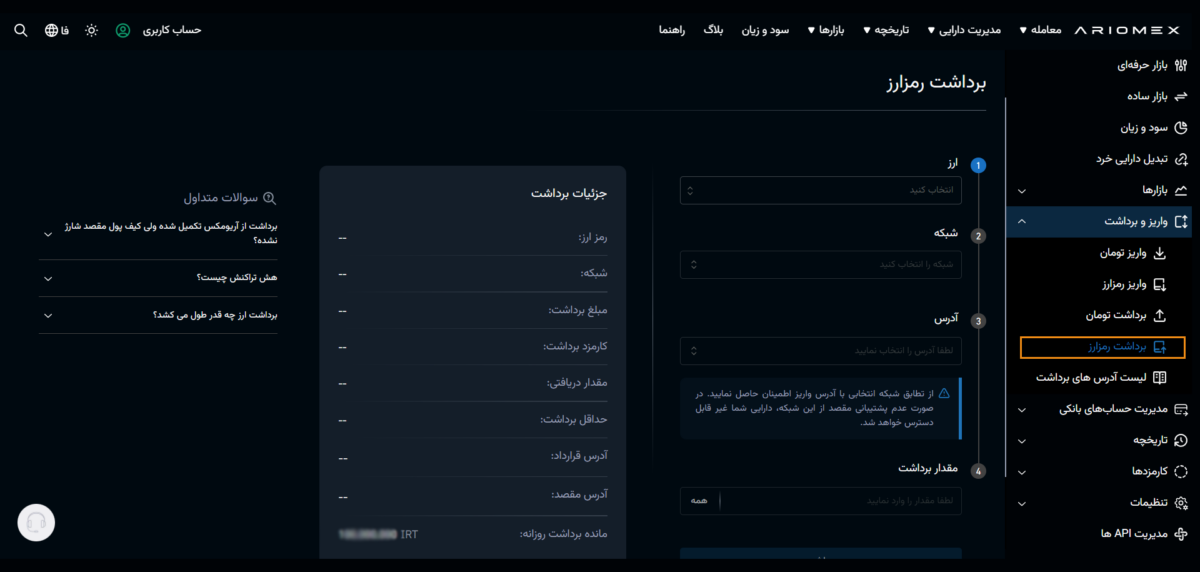Open the آدرس address selection dropdown
This screenshot has width=1200, height=572.
coord(820,351)
